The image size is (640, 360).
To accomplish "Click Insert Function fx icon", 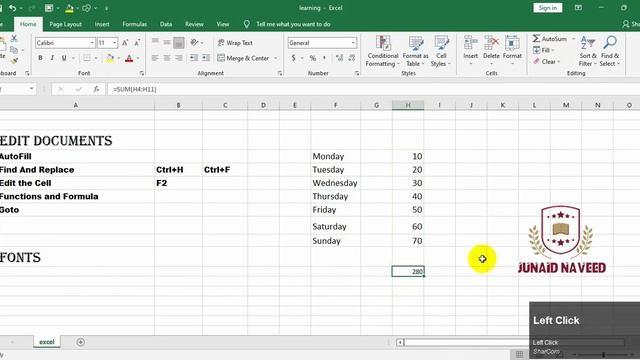I will pyautogui.click(x=96, y=89).
